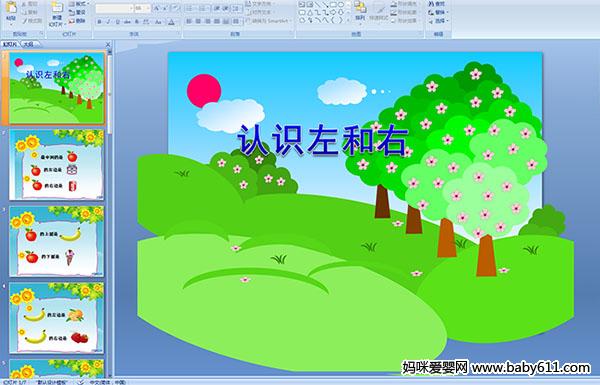Click the New Slide icon
This screenshot has height=385, width=600.
coord(57,14)
